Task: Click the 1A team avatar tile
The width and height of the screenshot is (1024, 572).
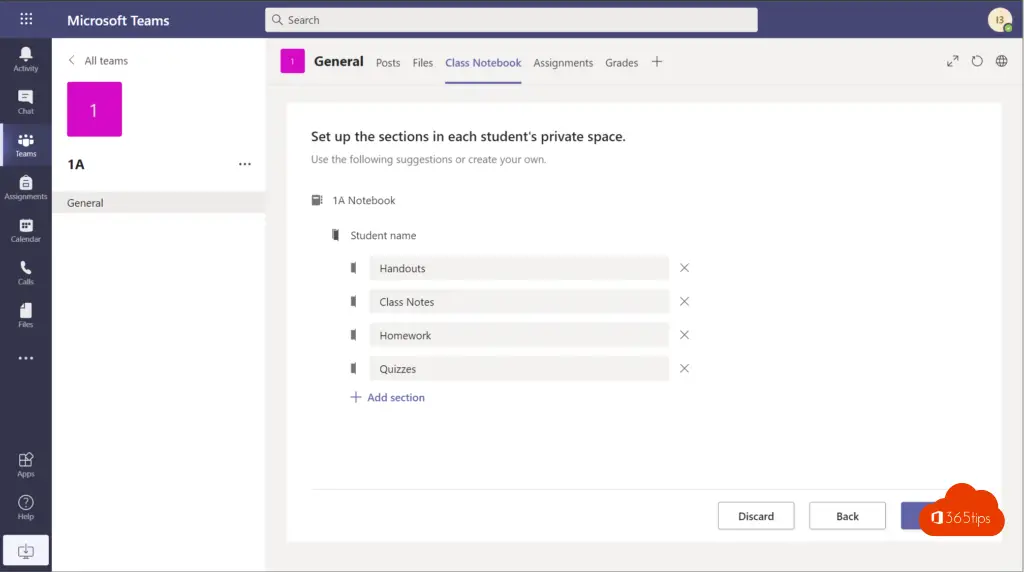Action: 94,109
